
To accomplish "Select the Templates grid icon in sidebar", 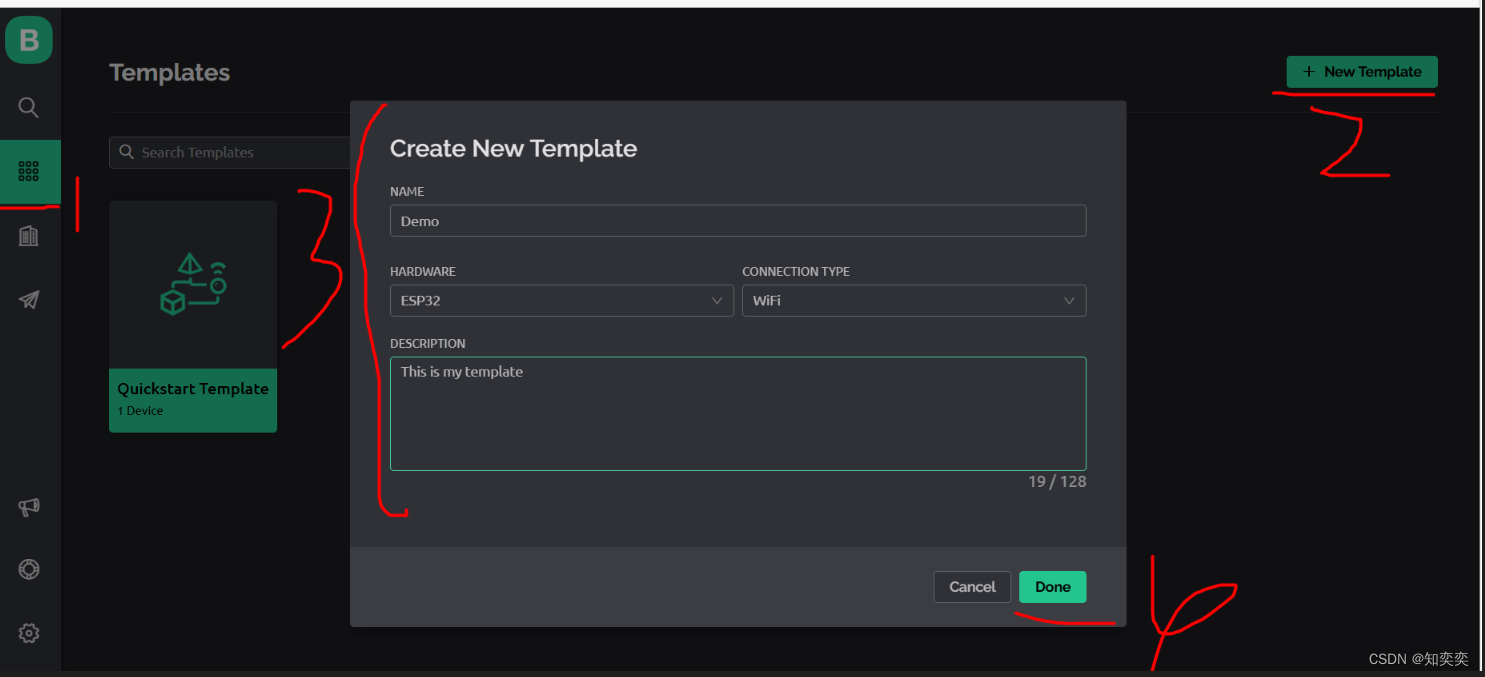I will pyautogui.click(x=29, y=172).
